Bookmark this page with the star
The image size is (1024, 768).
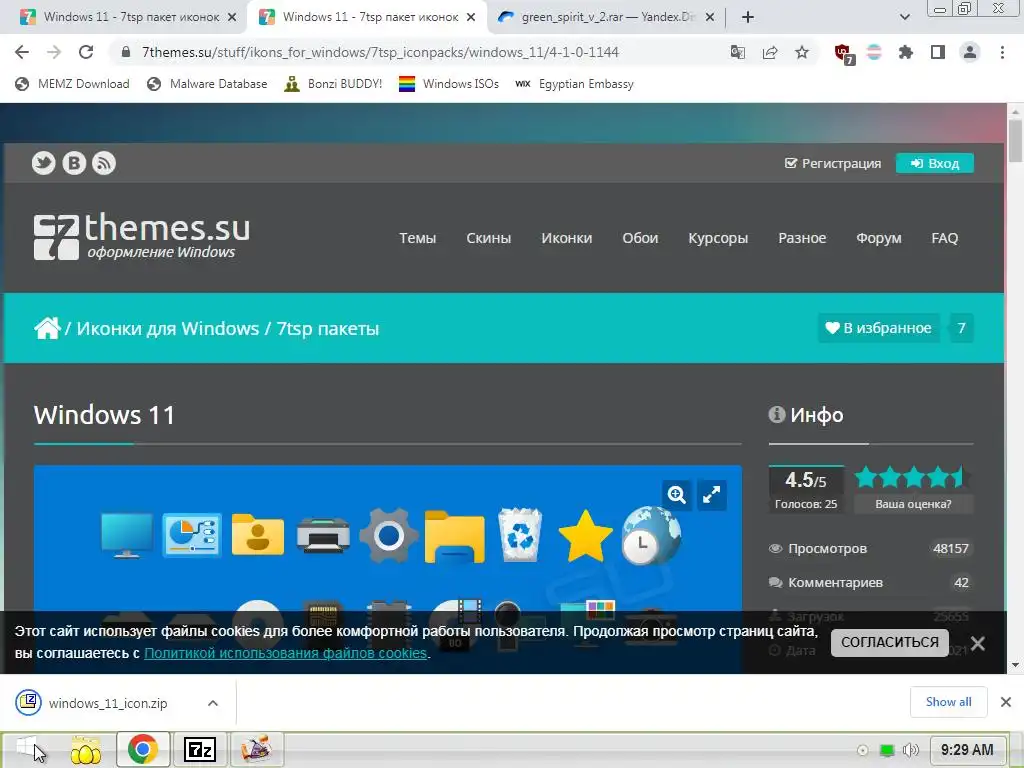(x=802, y=52)
